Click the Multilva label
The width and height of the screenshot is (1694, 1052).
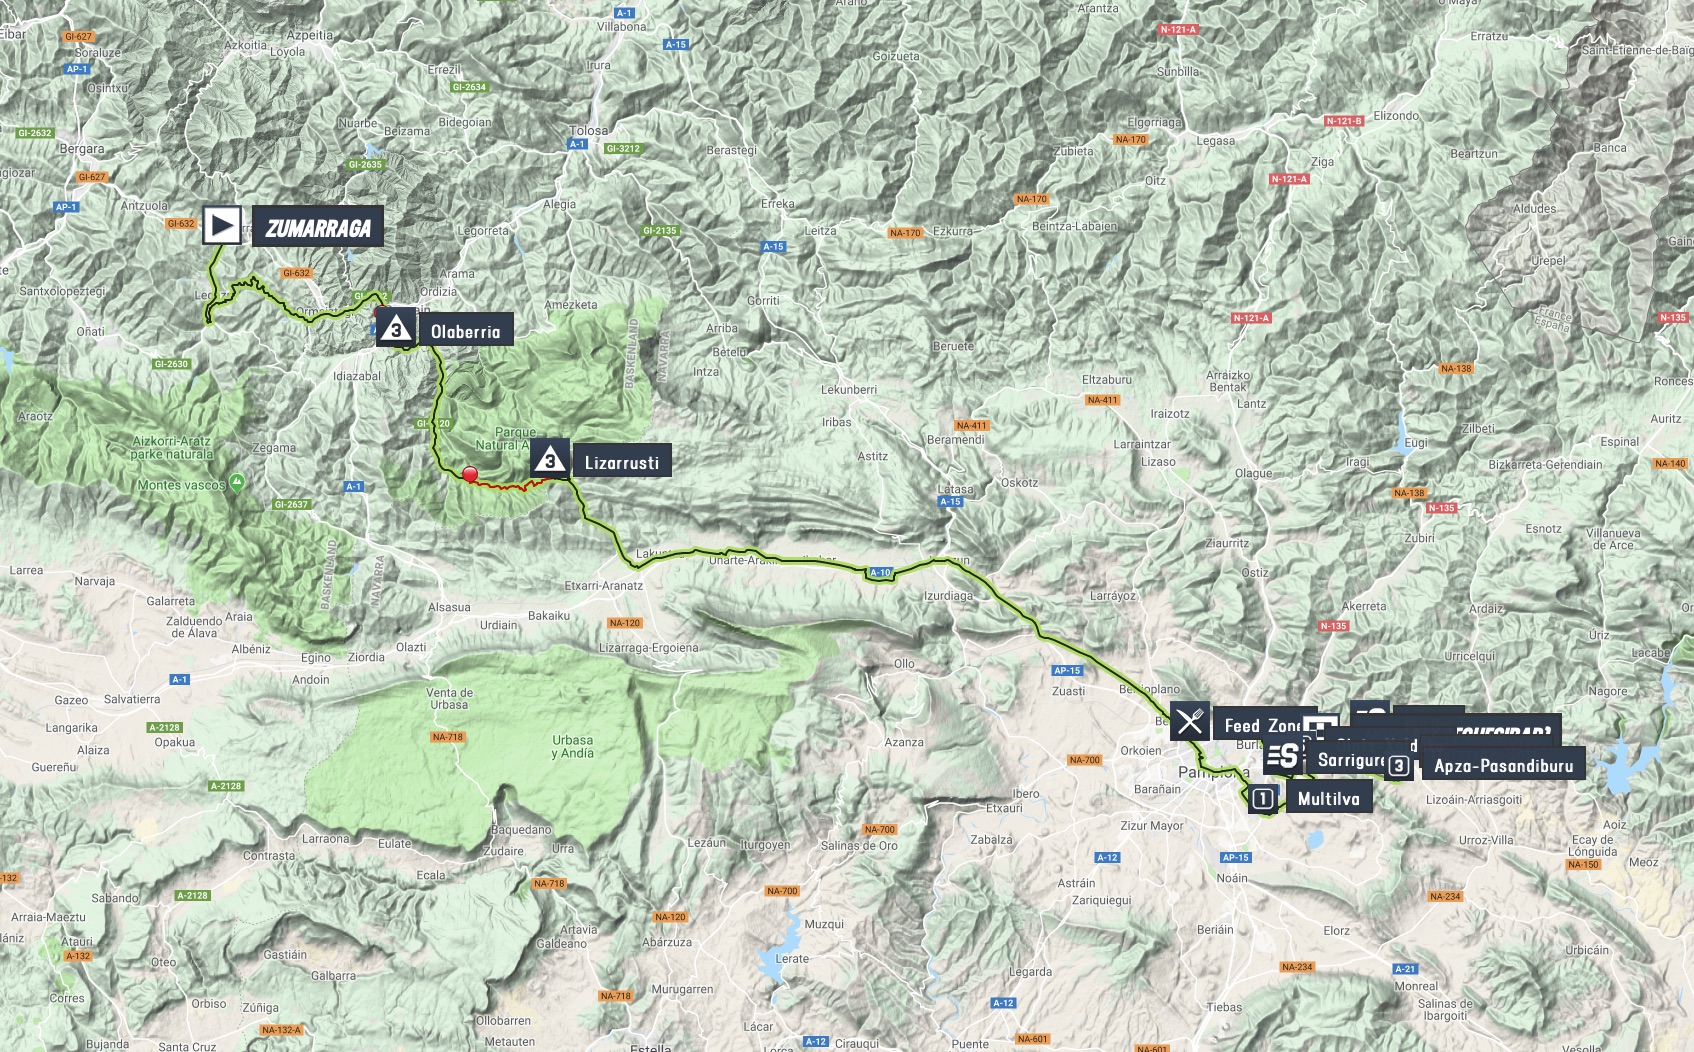(x=1329, y=798)
